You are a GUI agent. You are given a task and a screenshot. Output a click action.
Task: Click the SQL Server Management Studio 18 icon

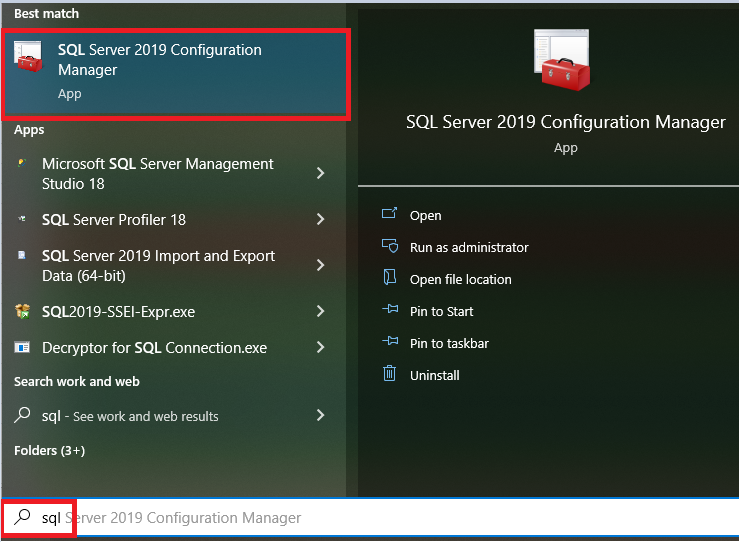pos(22,164)
